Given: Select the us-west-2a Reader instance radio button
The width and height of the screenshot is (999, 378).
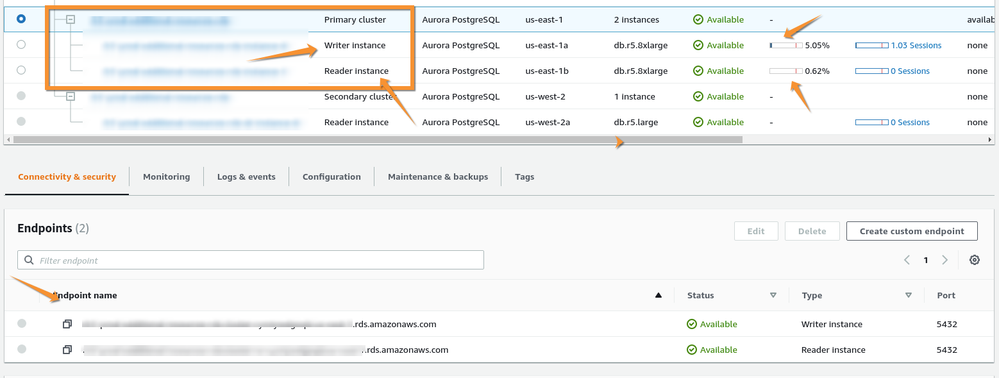Looking at the screenshot, I should [x=21, y=121].
